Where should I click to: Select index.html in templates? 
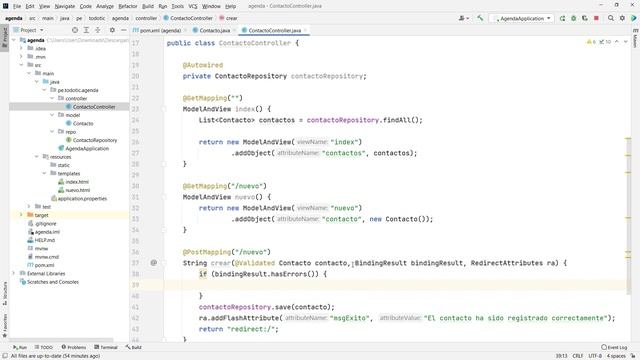click(x=77, y=182)
